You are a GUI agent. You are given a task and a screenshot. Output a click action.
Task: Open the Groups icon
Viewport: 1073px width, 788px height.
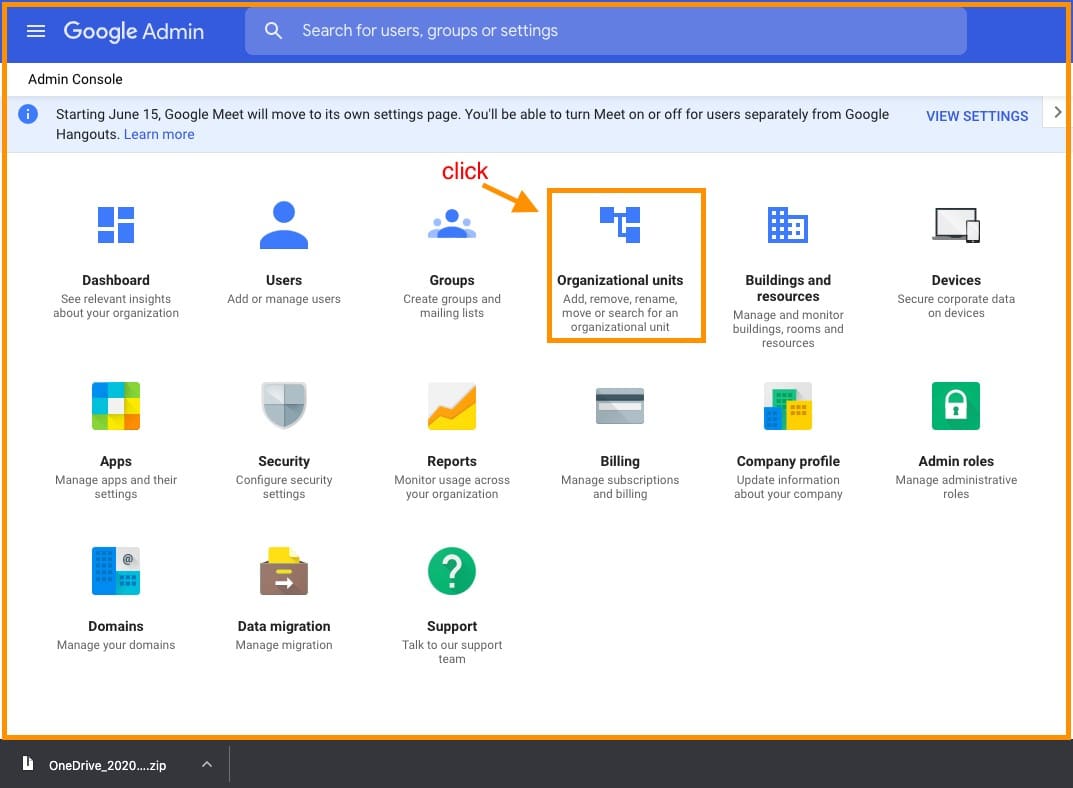[452, 225]
